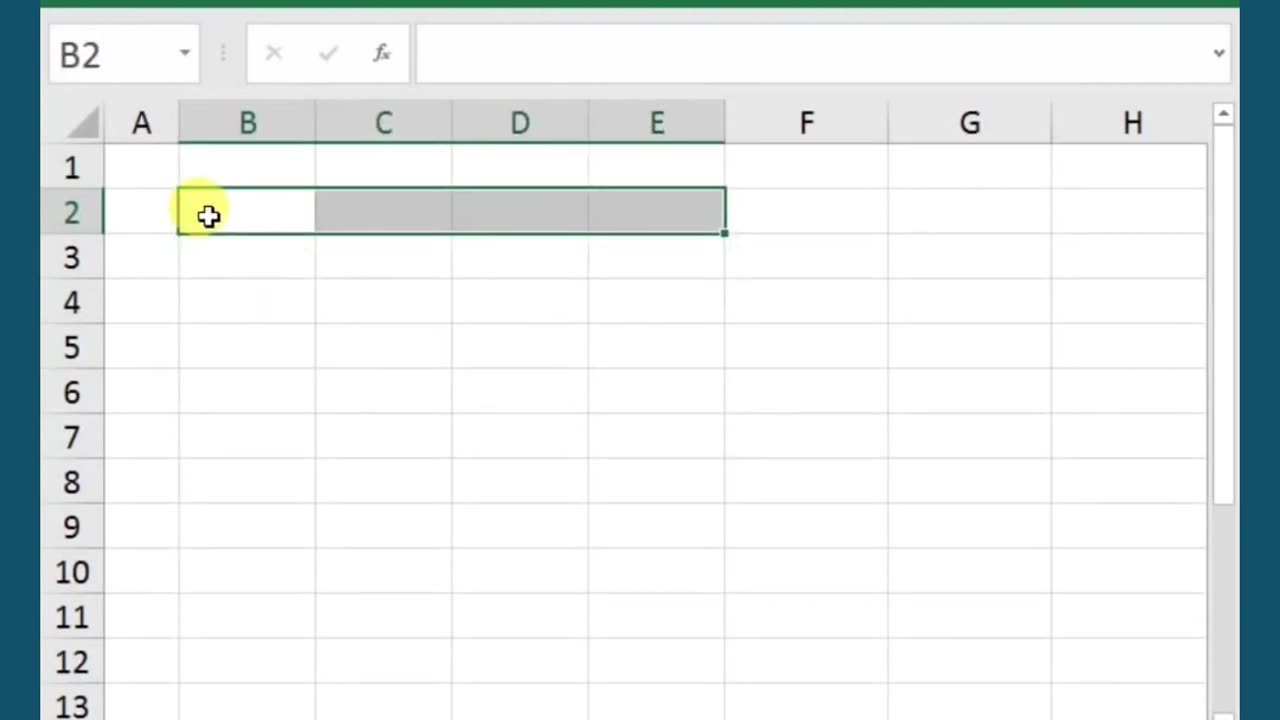This screenshot has width=1280, height=720.
Task: Click cell F5
Action: [x=806, y=347]
